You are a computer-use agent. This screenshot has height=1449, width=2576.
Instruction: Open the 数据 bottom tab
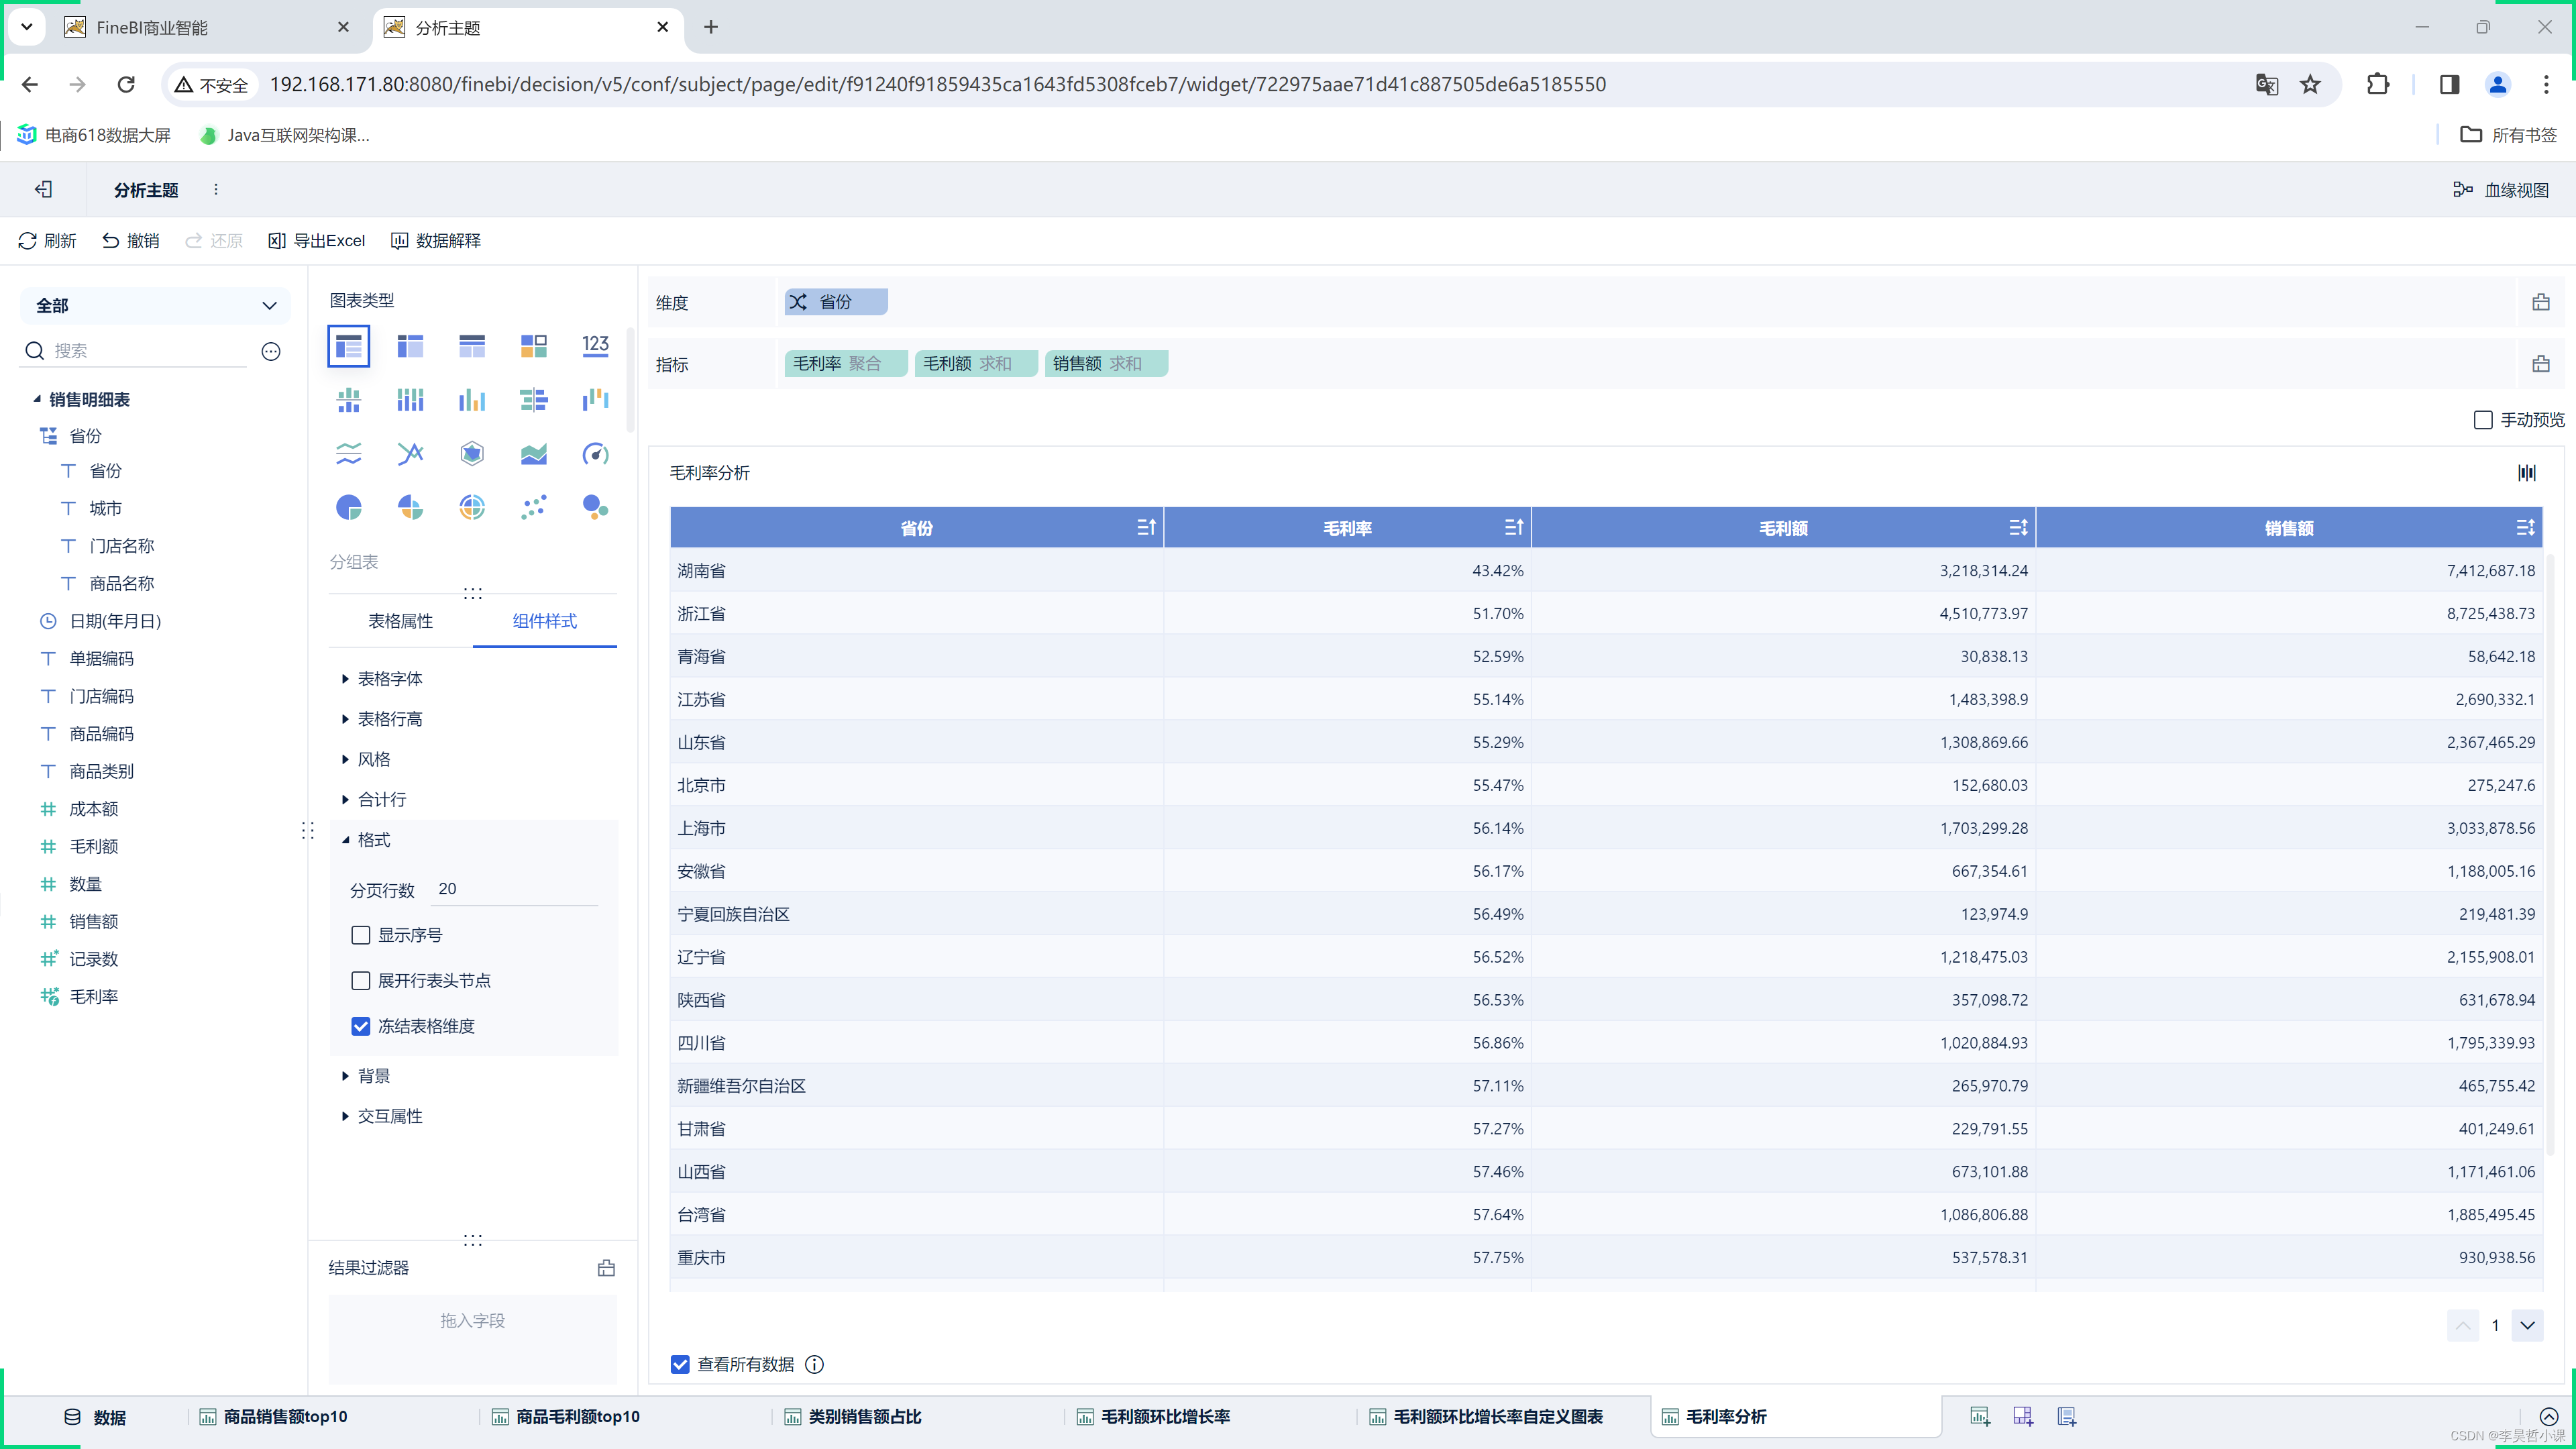pyautogui.click(x=95, y=1417)
